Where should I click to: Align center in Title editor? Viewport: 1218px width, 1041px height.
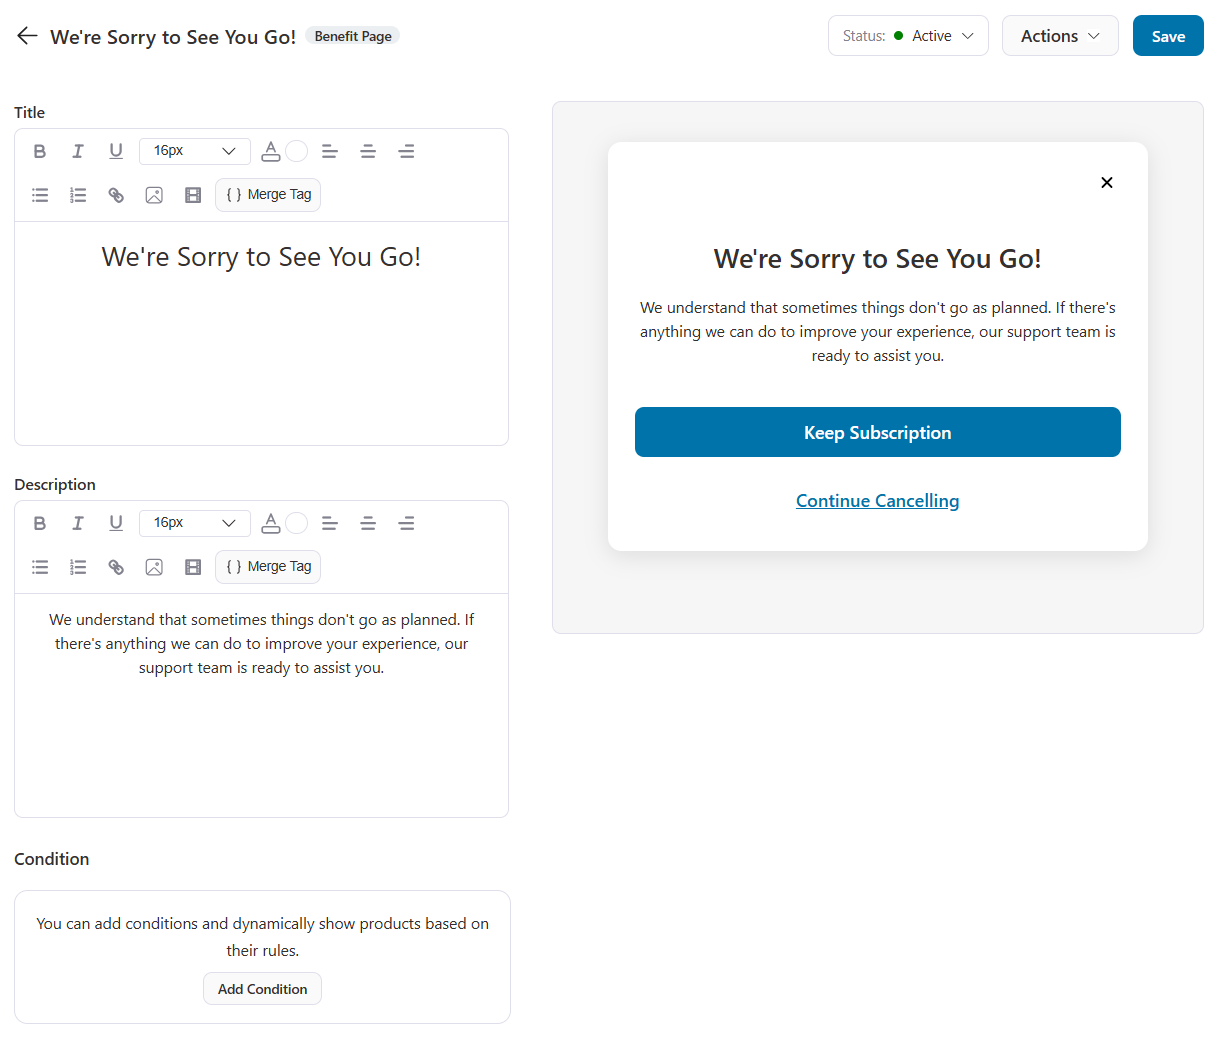[368, 151]
